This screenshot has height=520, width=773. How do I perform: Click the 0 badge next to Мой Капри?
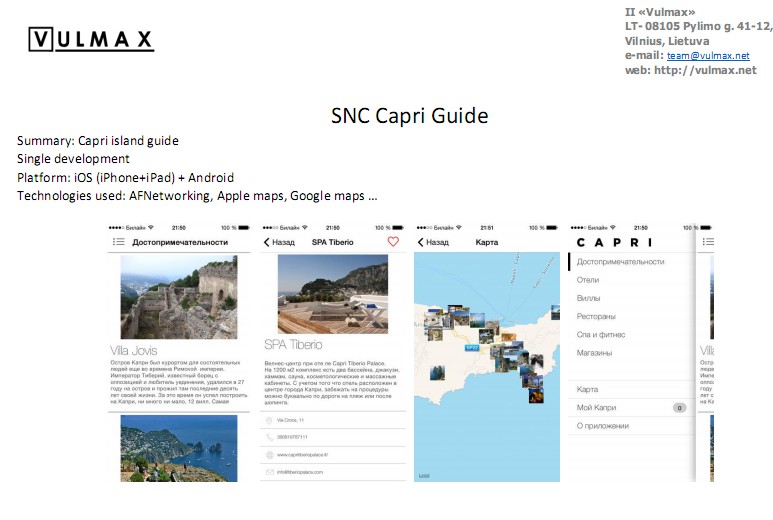pyautogui.click(x=679, y=408)
